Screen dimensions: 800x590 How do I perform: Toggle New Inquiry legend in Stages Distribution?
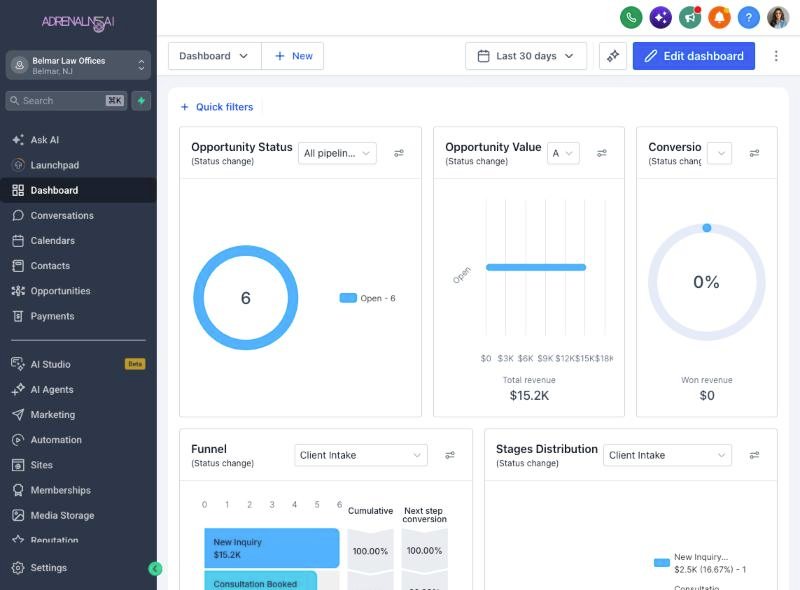click(x=700, y=563)
